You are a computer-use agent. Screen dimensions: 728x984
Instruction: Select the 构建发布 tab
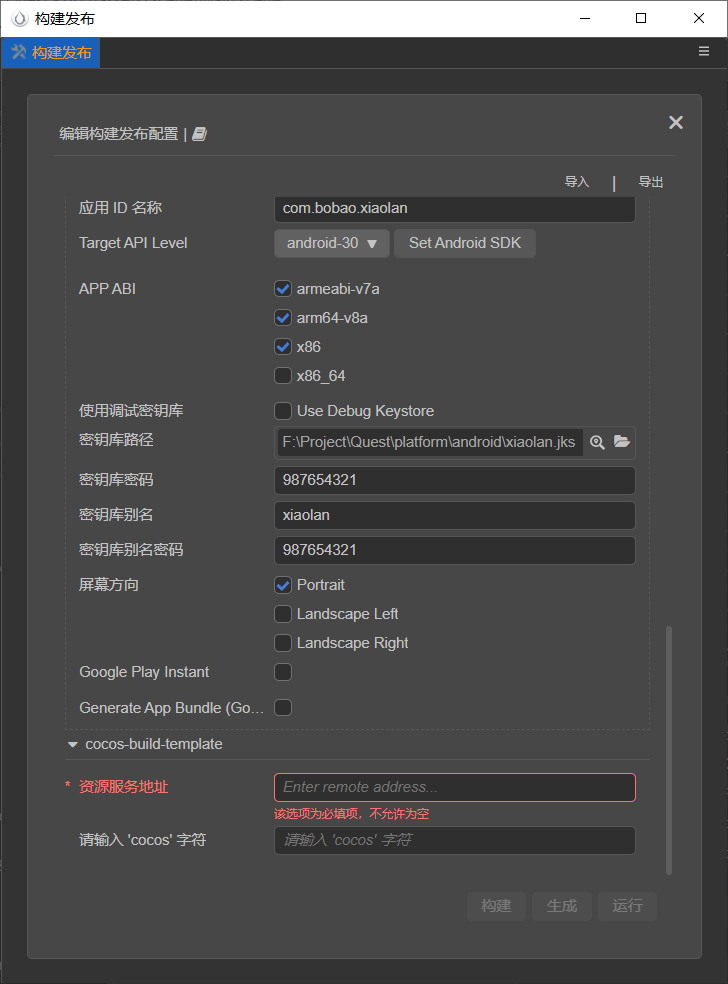(x=51, y=53)
